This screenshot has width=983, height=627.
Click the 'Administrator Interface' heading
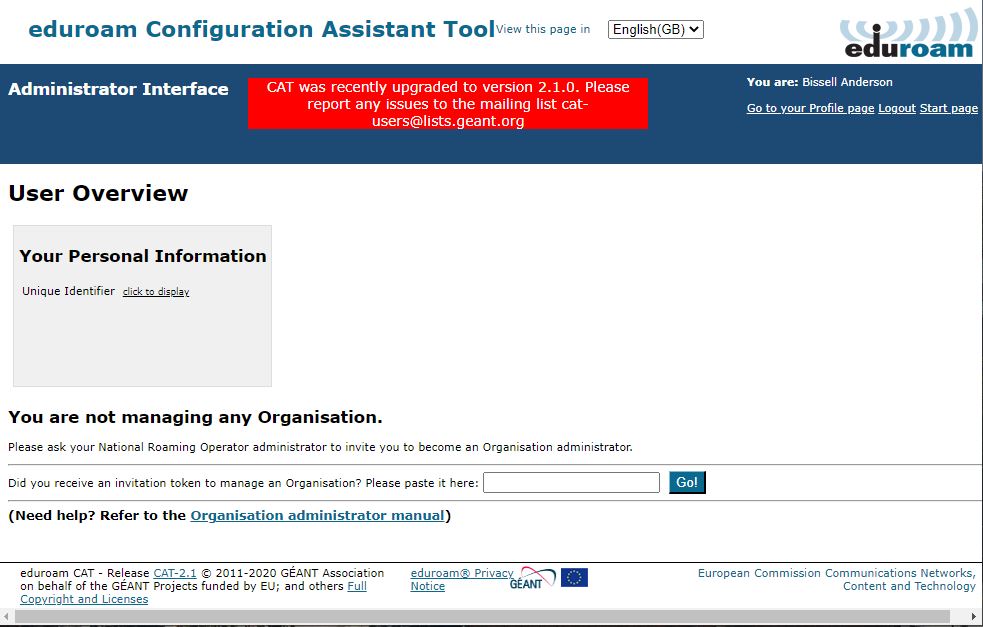118,89
